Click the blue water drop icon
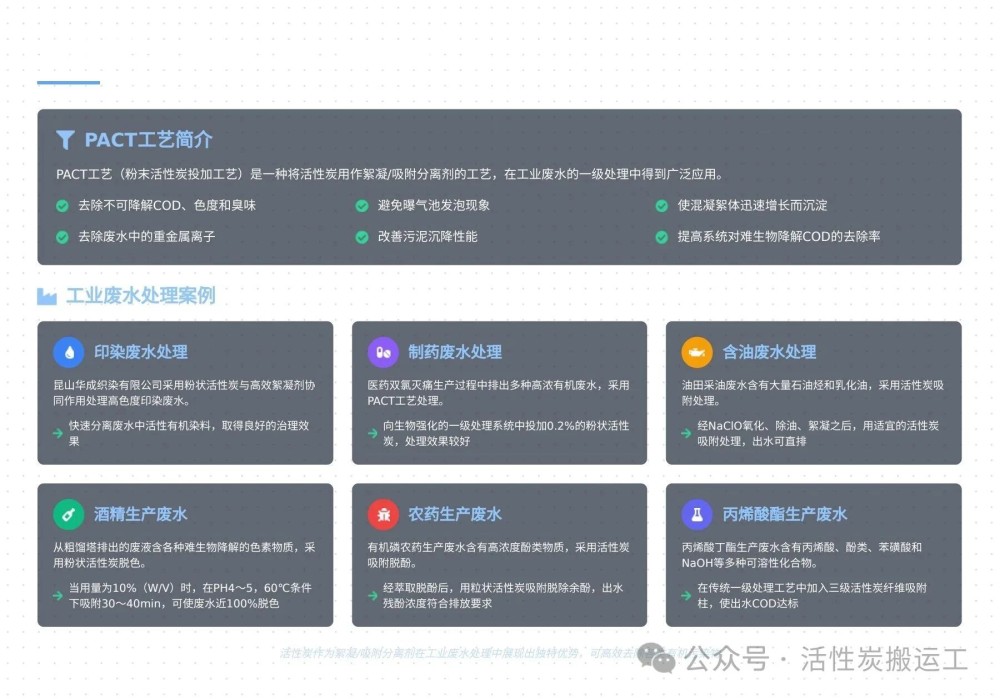The height and width of the screenshot is (699, 1000). [x=69, y=352]
